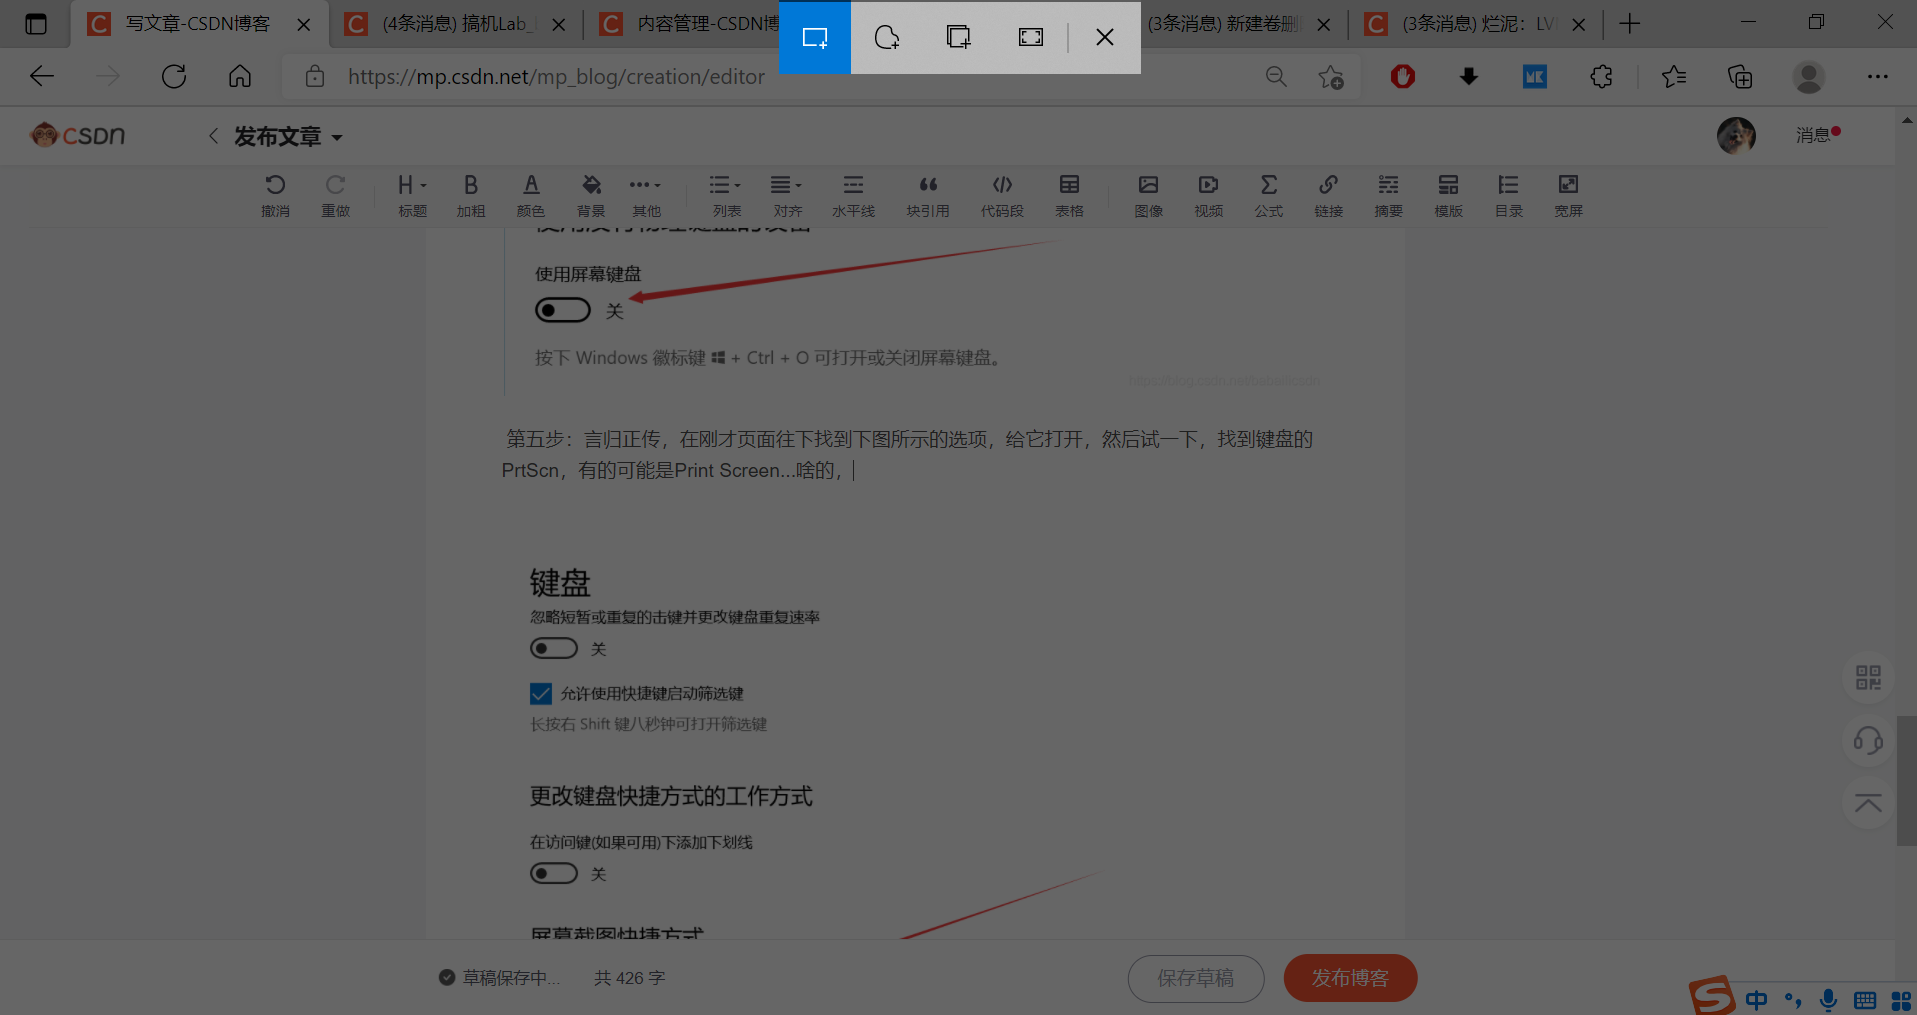This screenshot has height=1015, width=1917.
Task: Open the heading level dropdown (标题)
Action: 410,194
